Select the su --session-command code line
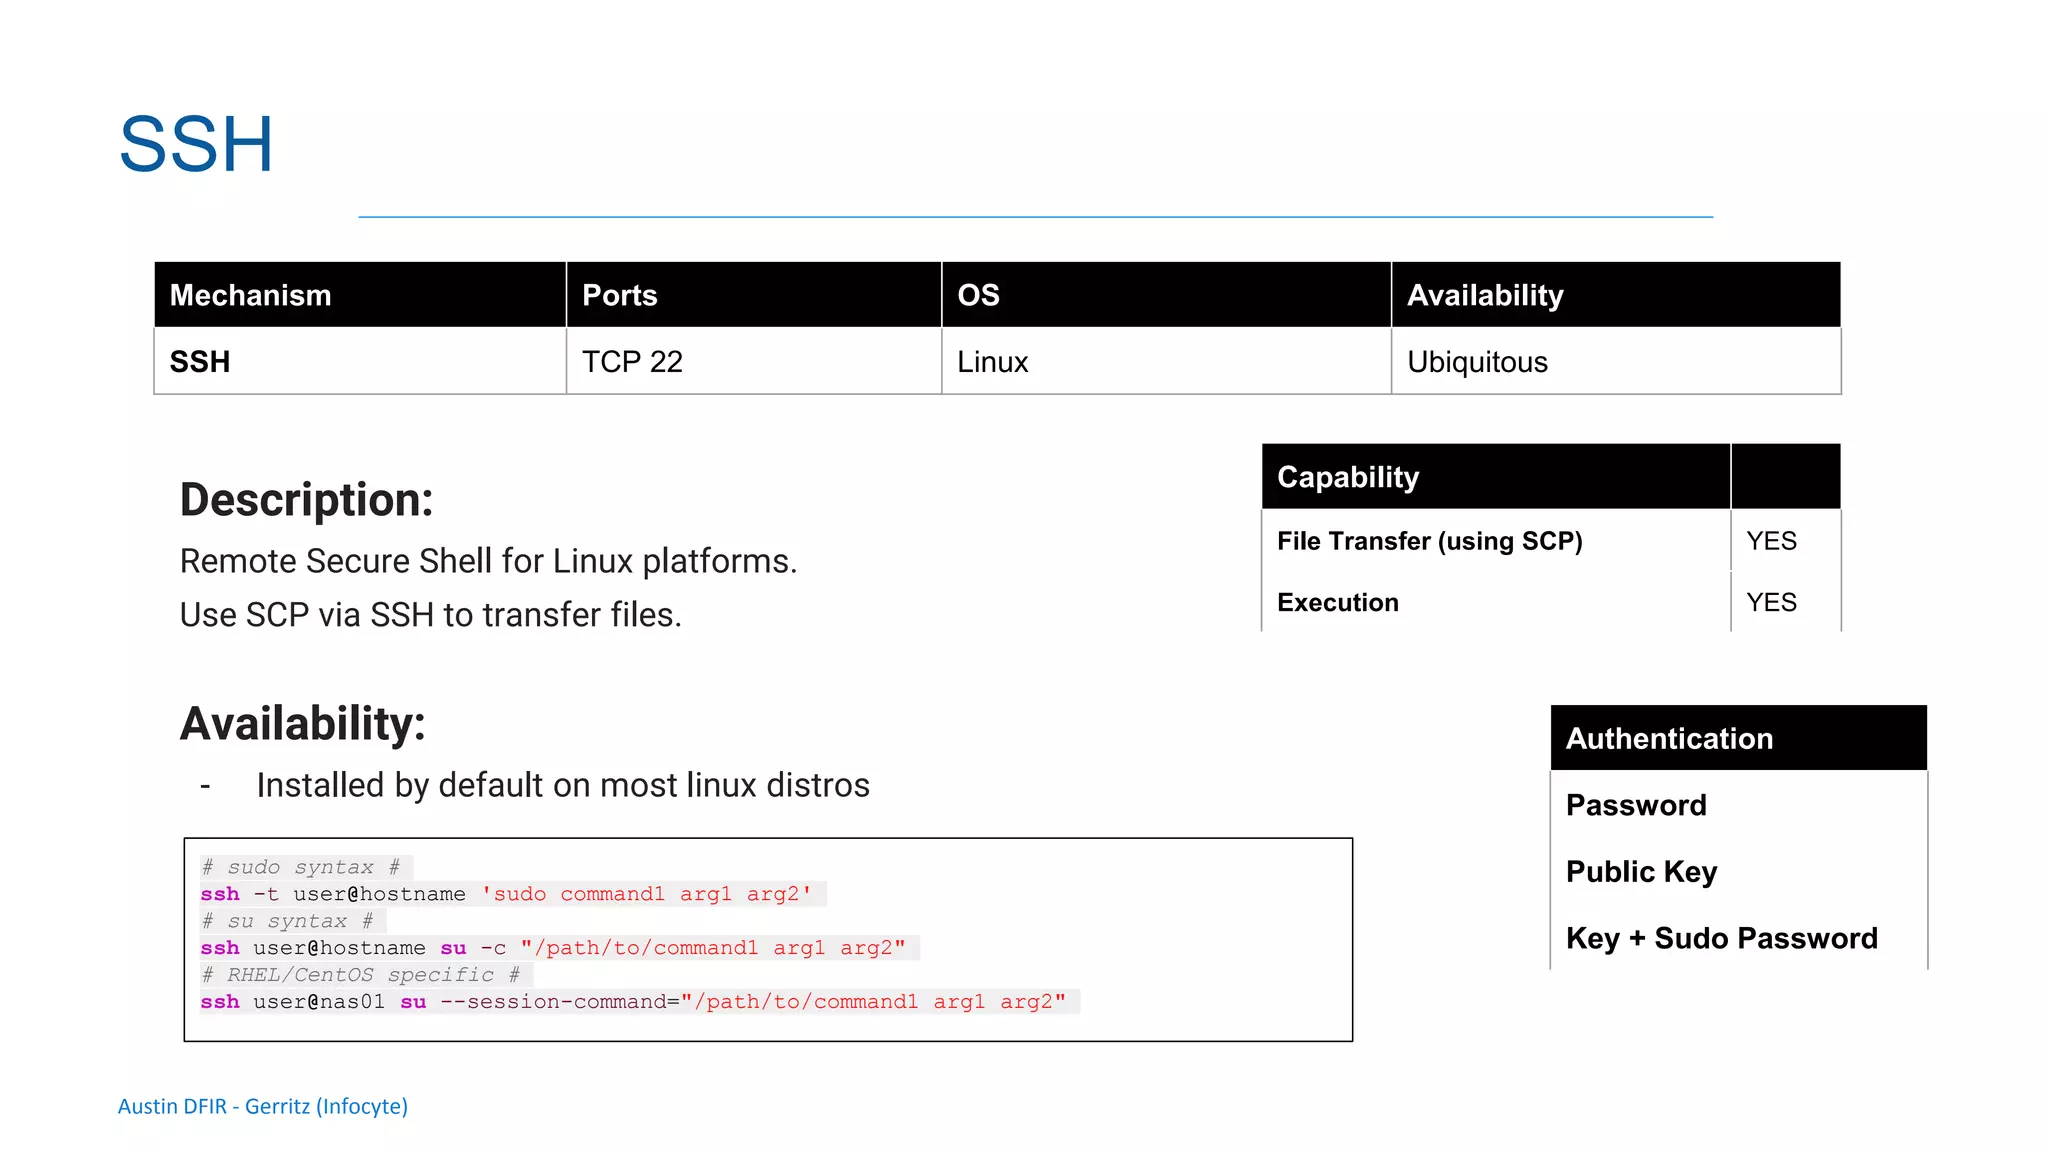The height and width of the screenshot is (1152, 2048). click(634, 1002)
